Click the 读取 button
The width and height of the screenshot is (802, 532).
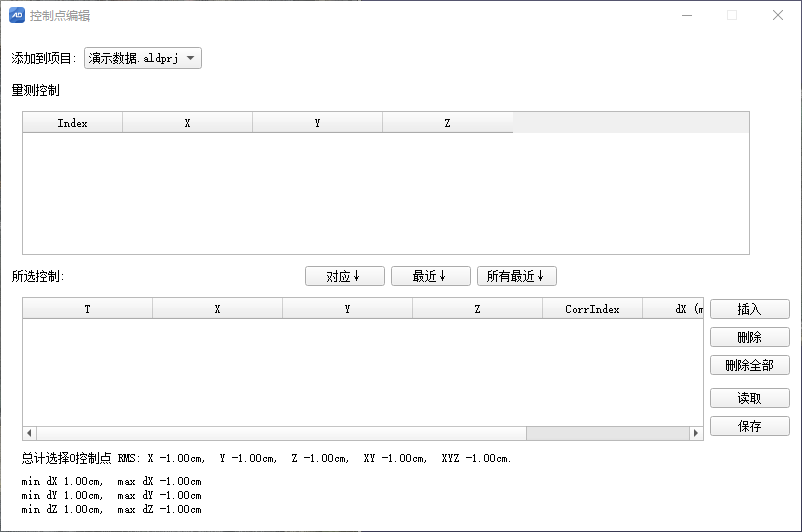[750, 398]
